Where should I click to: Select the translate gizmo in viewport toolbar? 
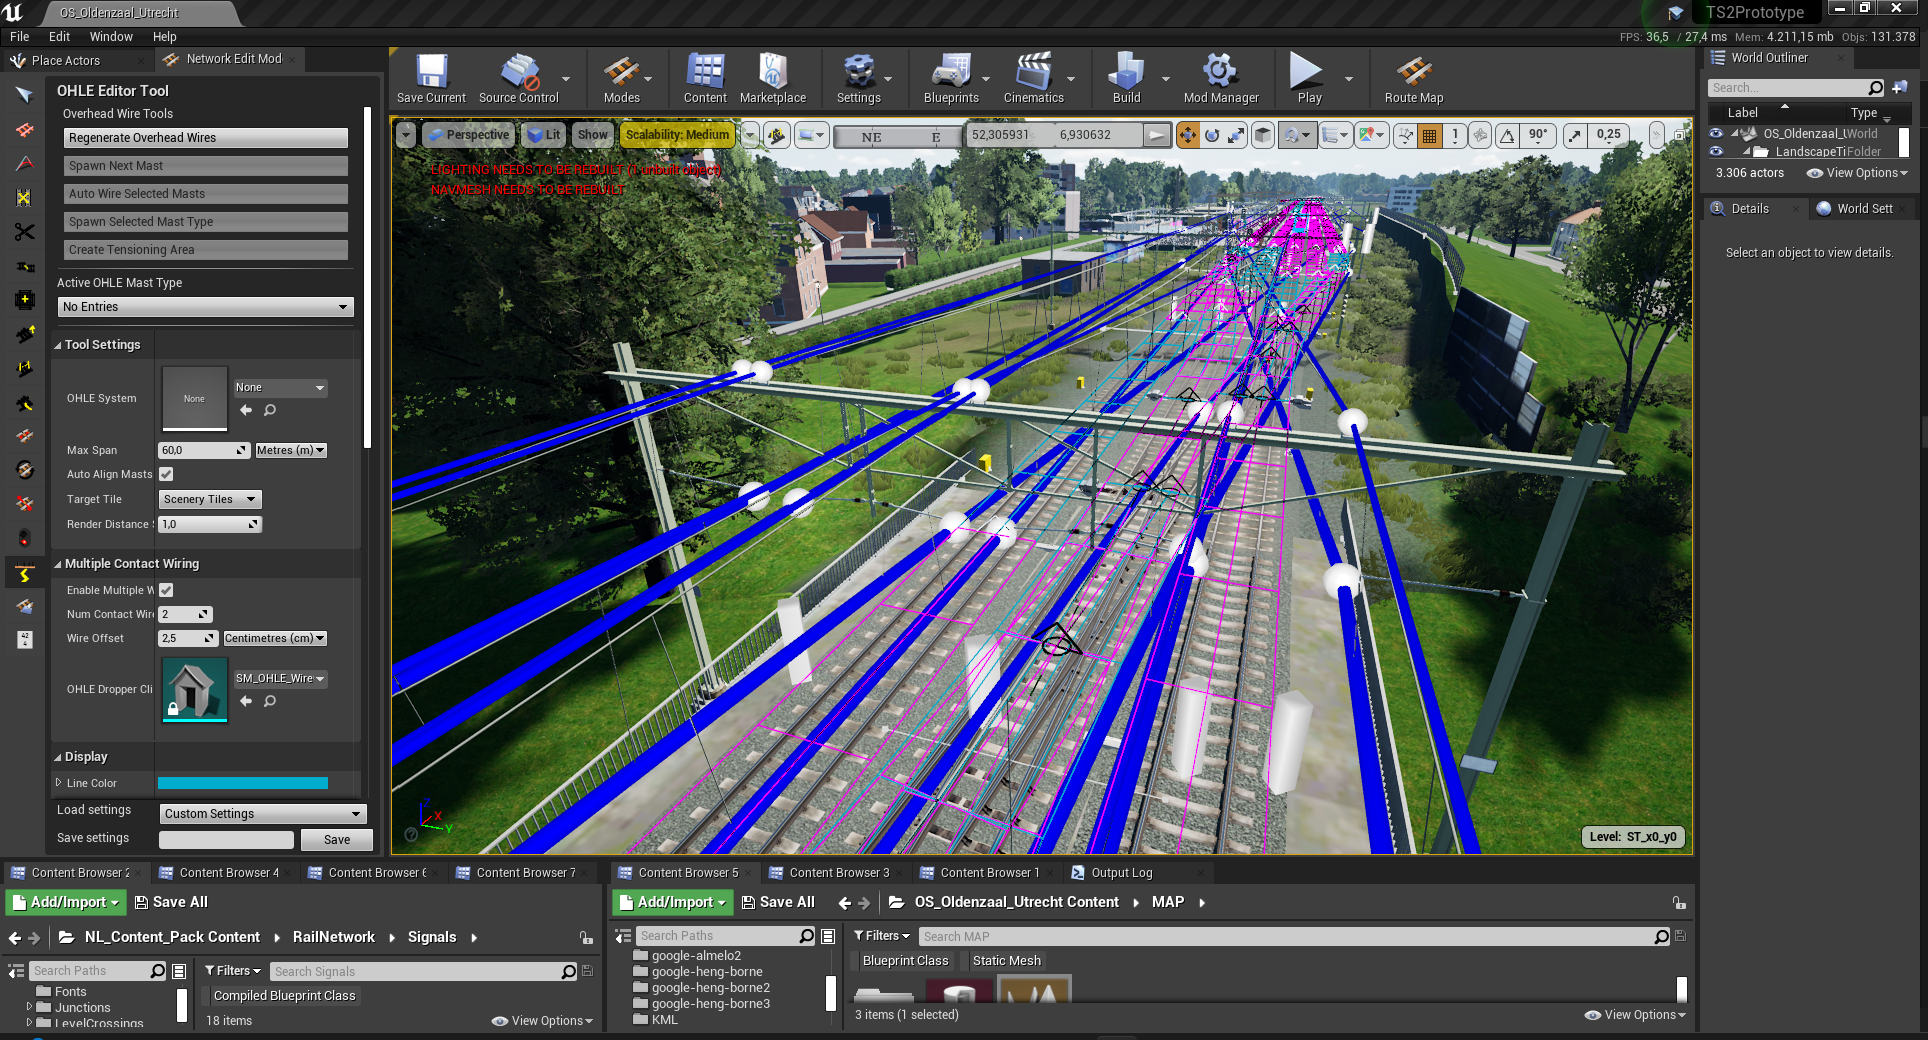[1187, 135]
